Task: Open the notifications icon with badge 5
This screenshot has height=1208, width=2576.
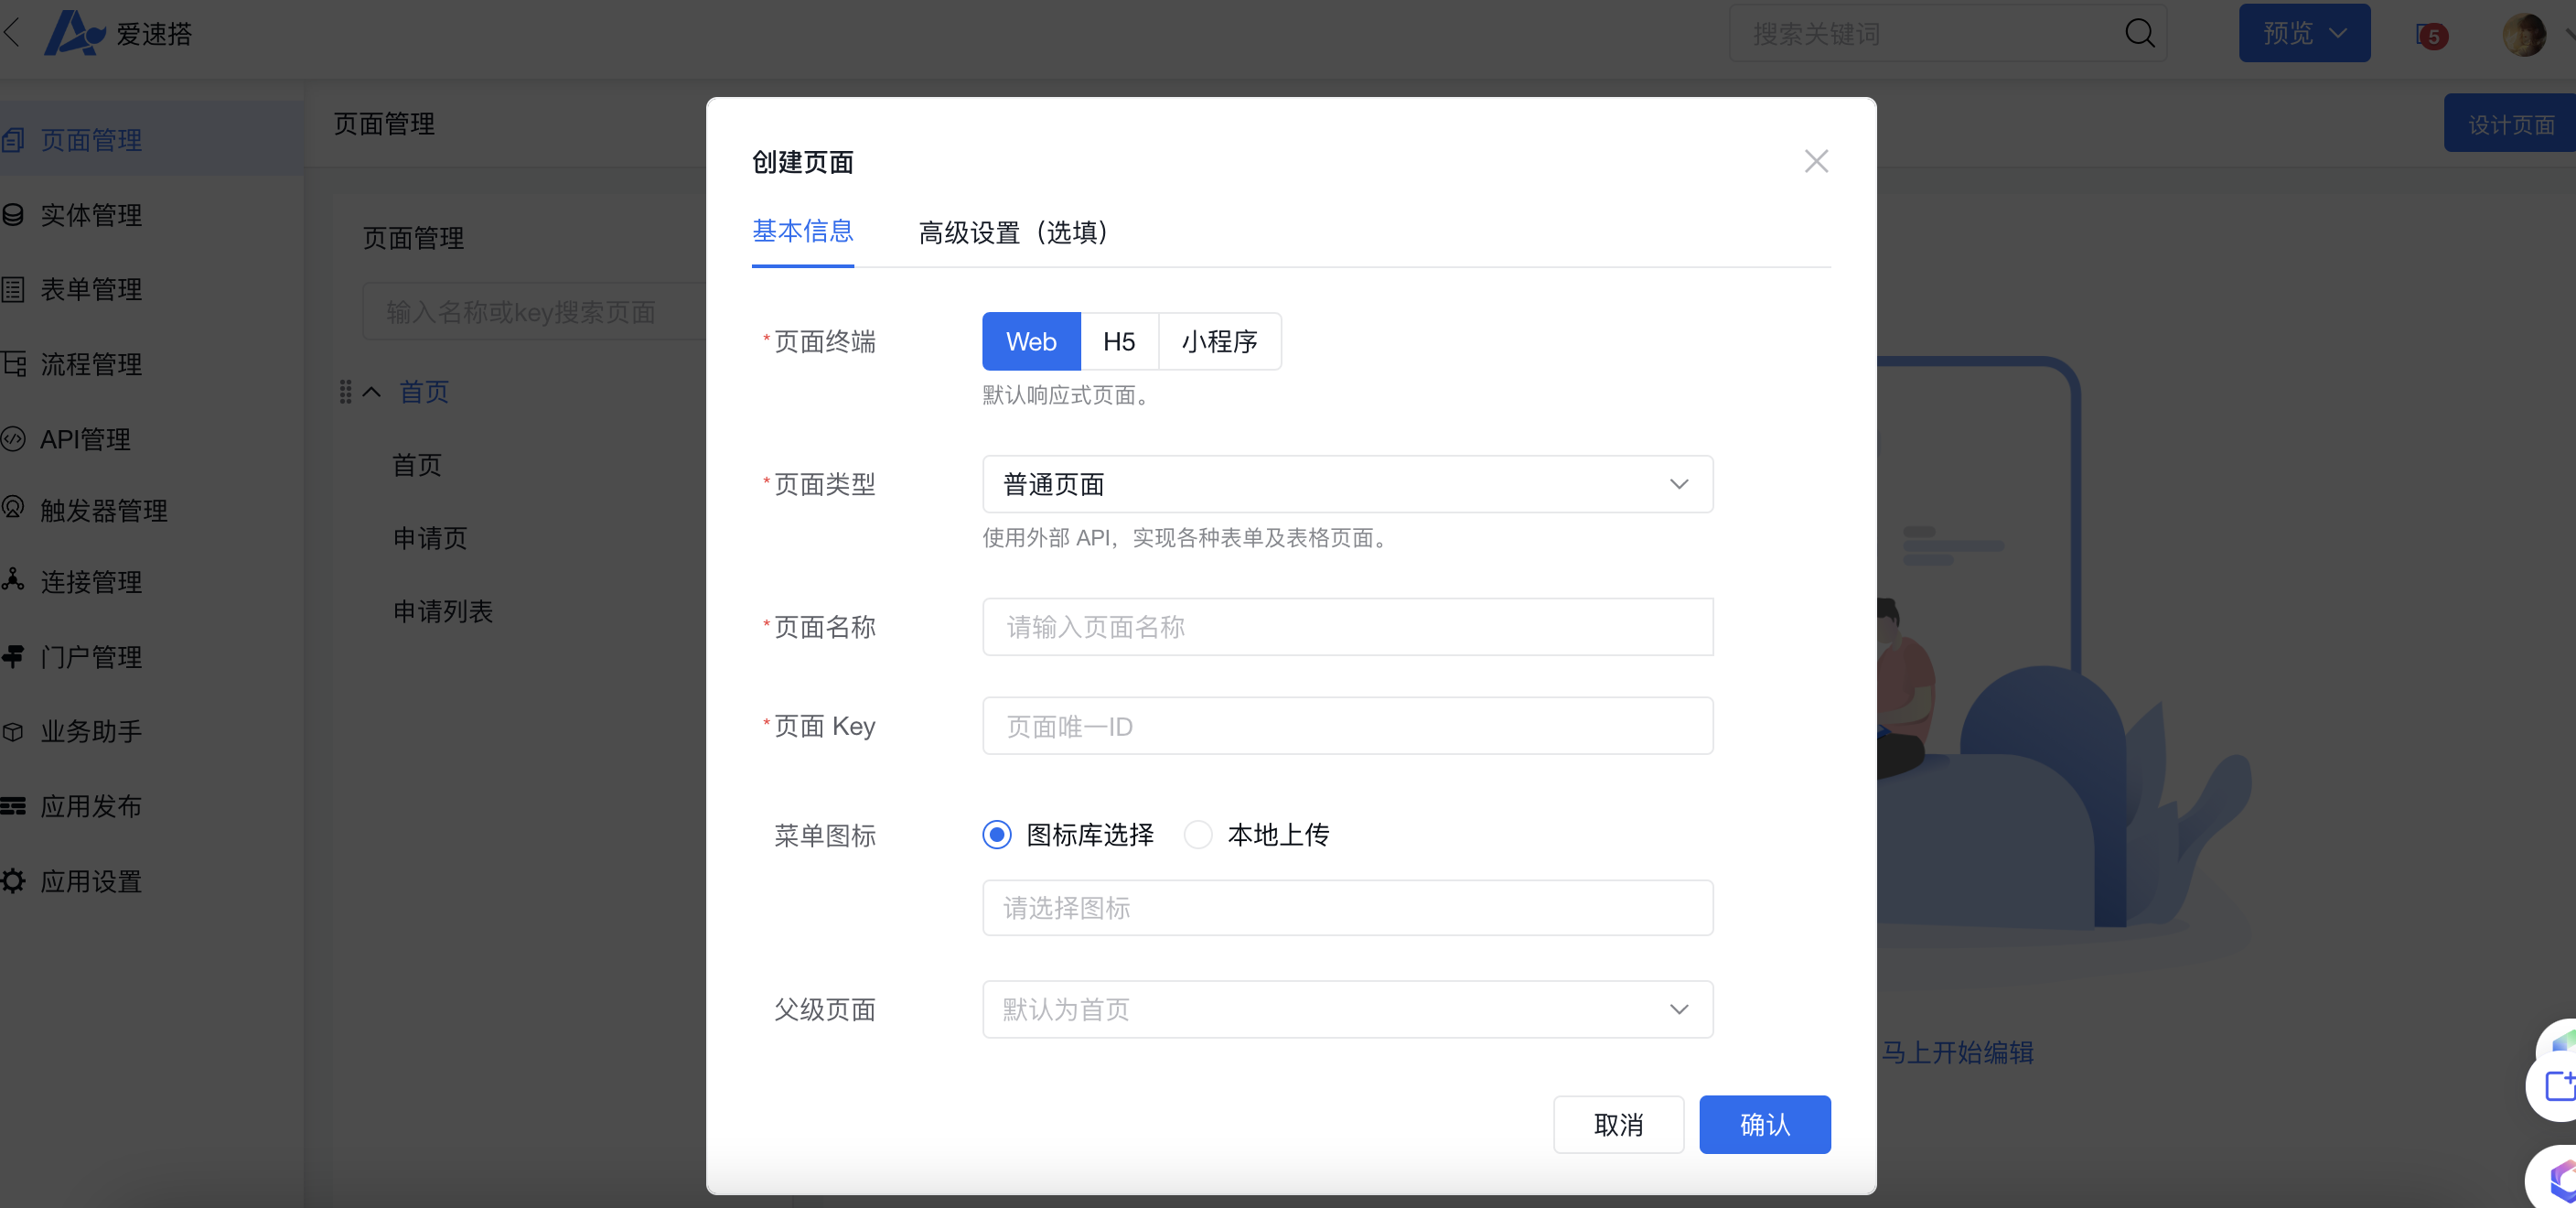Action: click(x=2431, y=35)
